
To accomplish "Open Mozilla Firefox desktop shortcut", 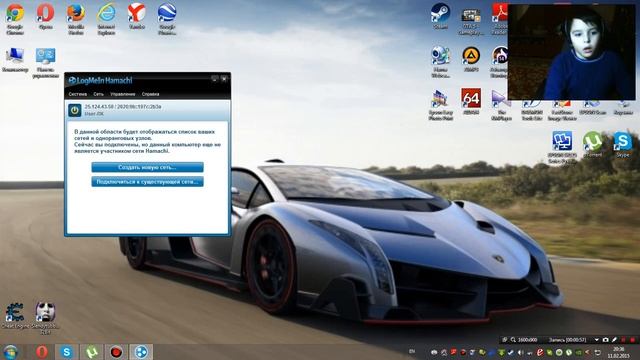I will tap(76, 19).
